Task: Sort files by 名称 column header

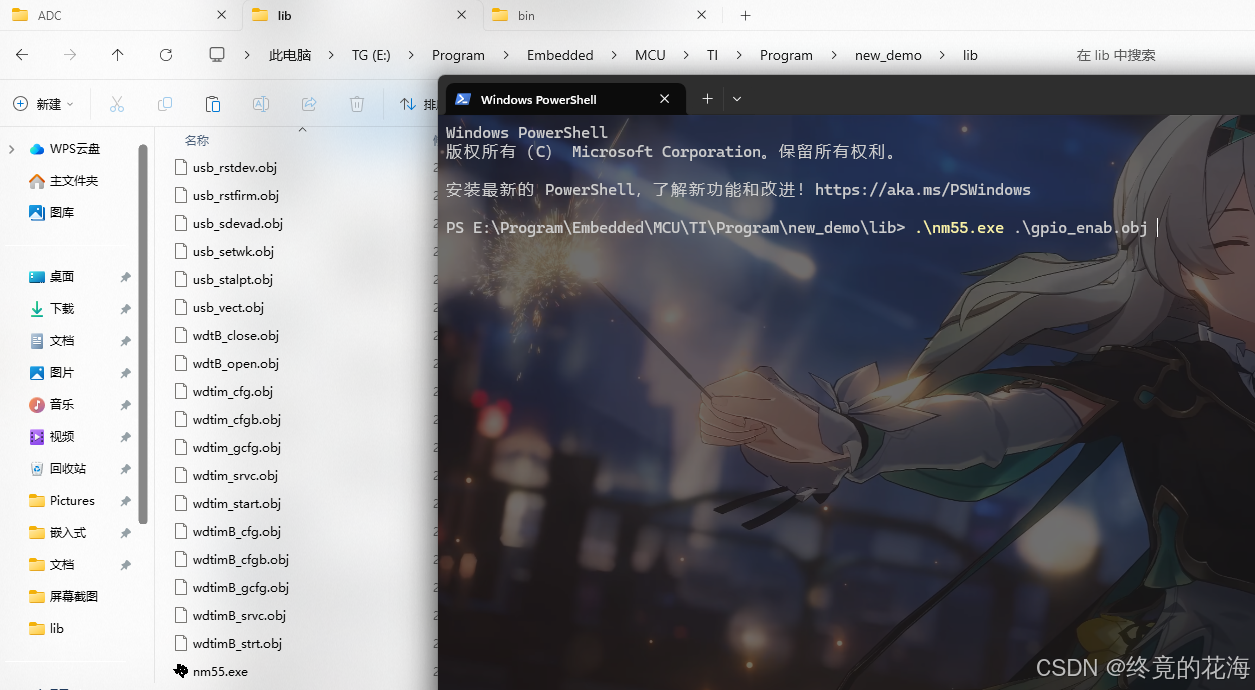Action: (x=197, y=141)
